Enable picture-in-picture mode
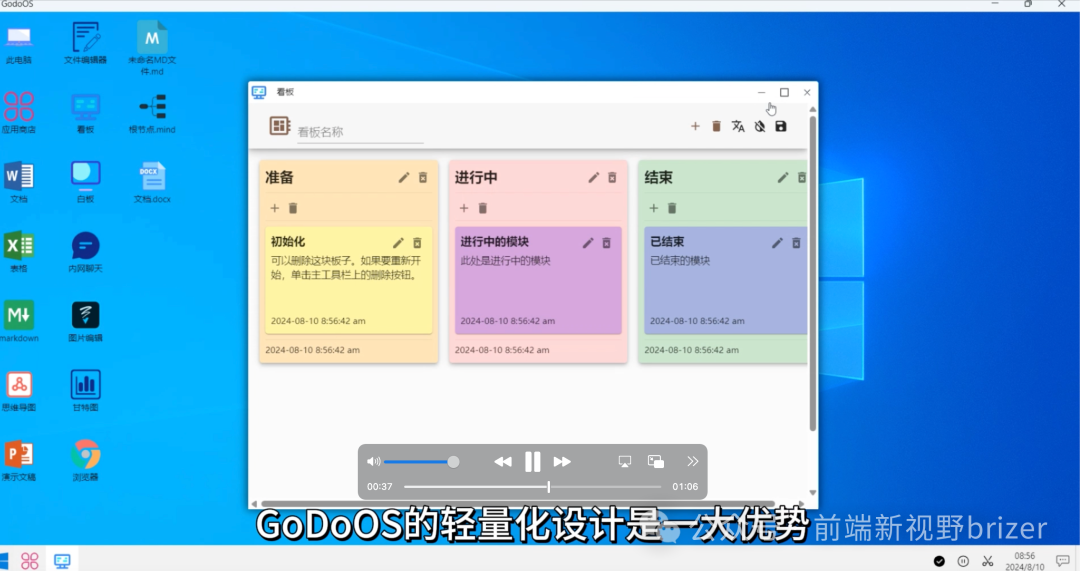1080x571 pixels. pos(656,461)
